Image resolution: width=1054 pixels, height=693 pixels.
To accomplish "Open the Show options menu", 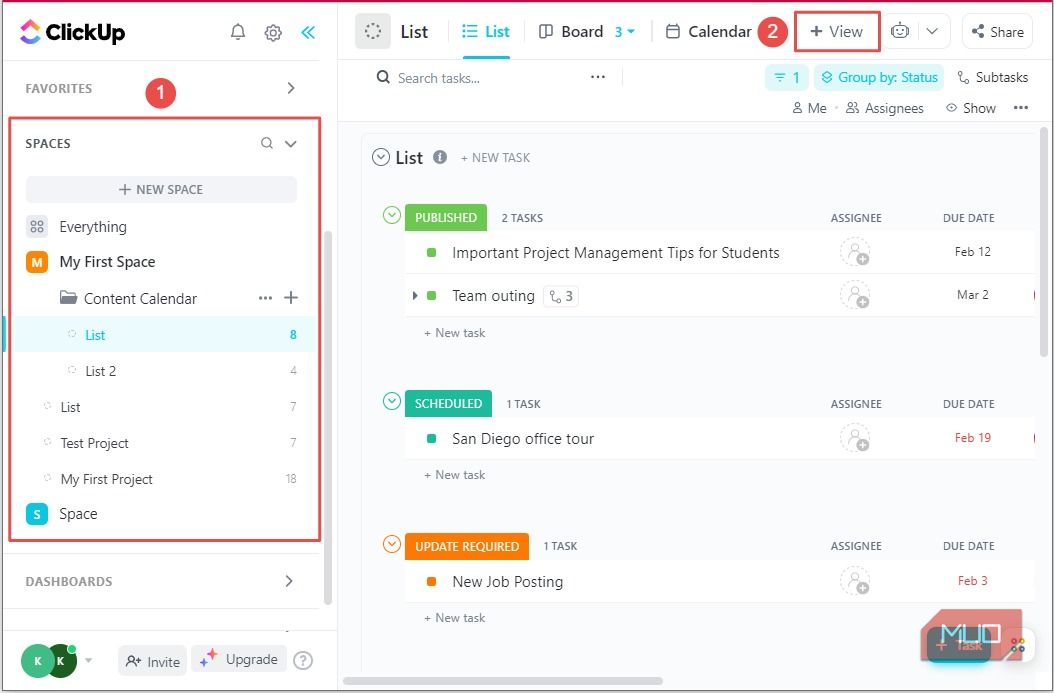I will point(971,108).
